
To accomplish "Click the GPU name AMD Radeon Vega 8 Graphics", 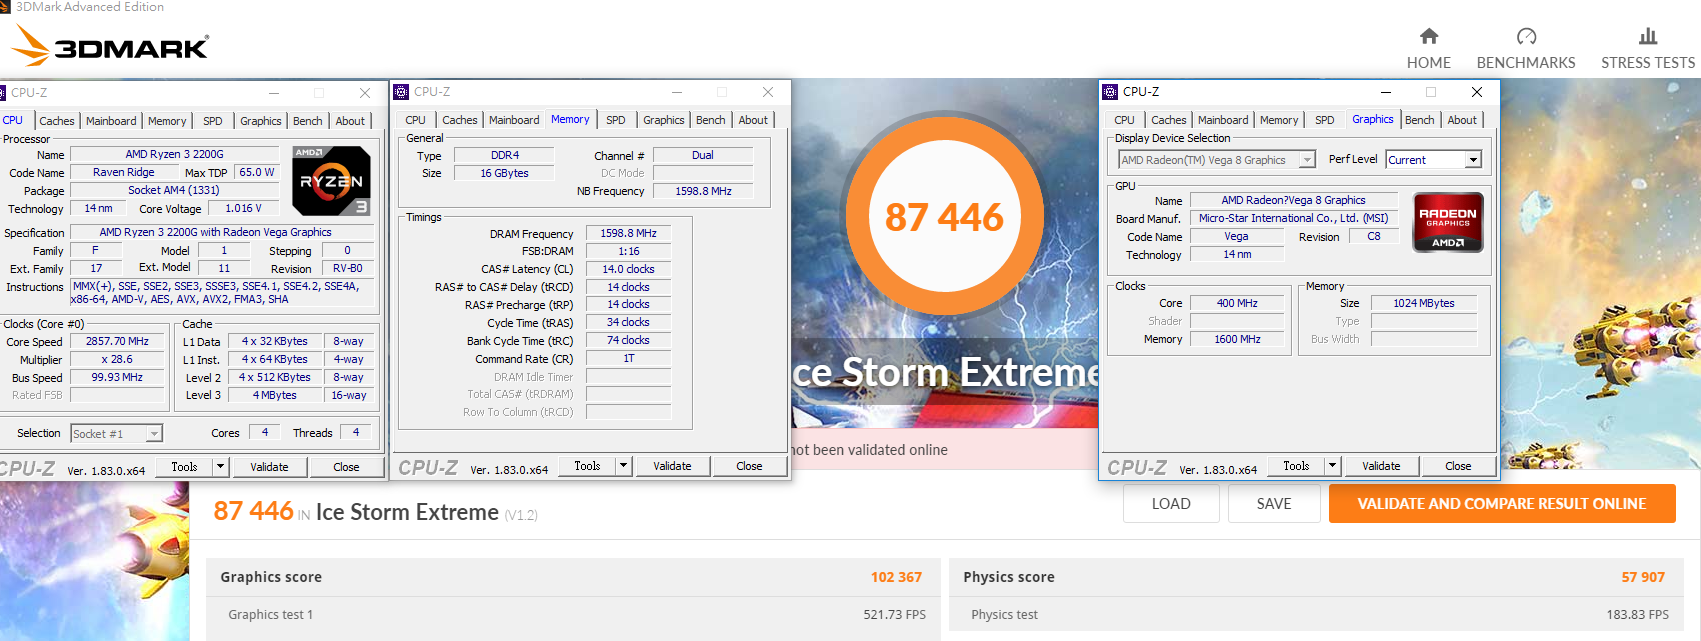I will [x=1293, y=200].
